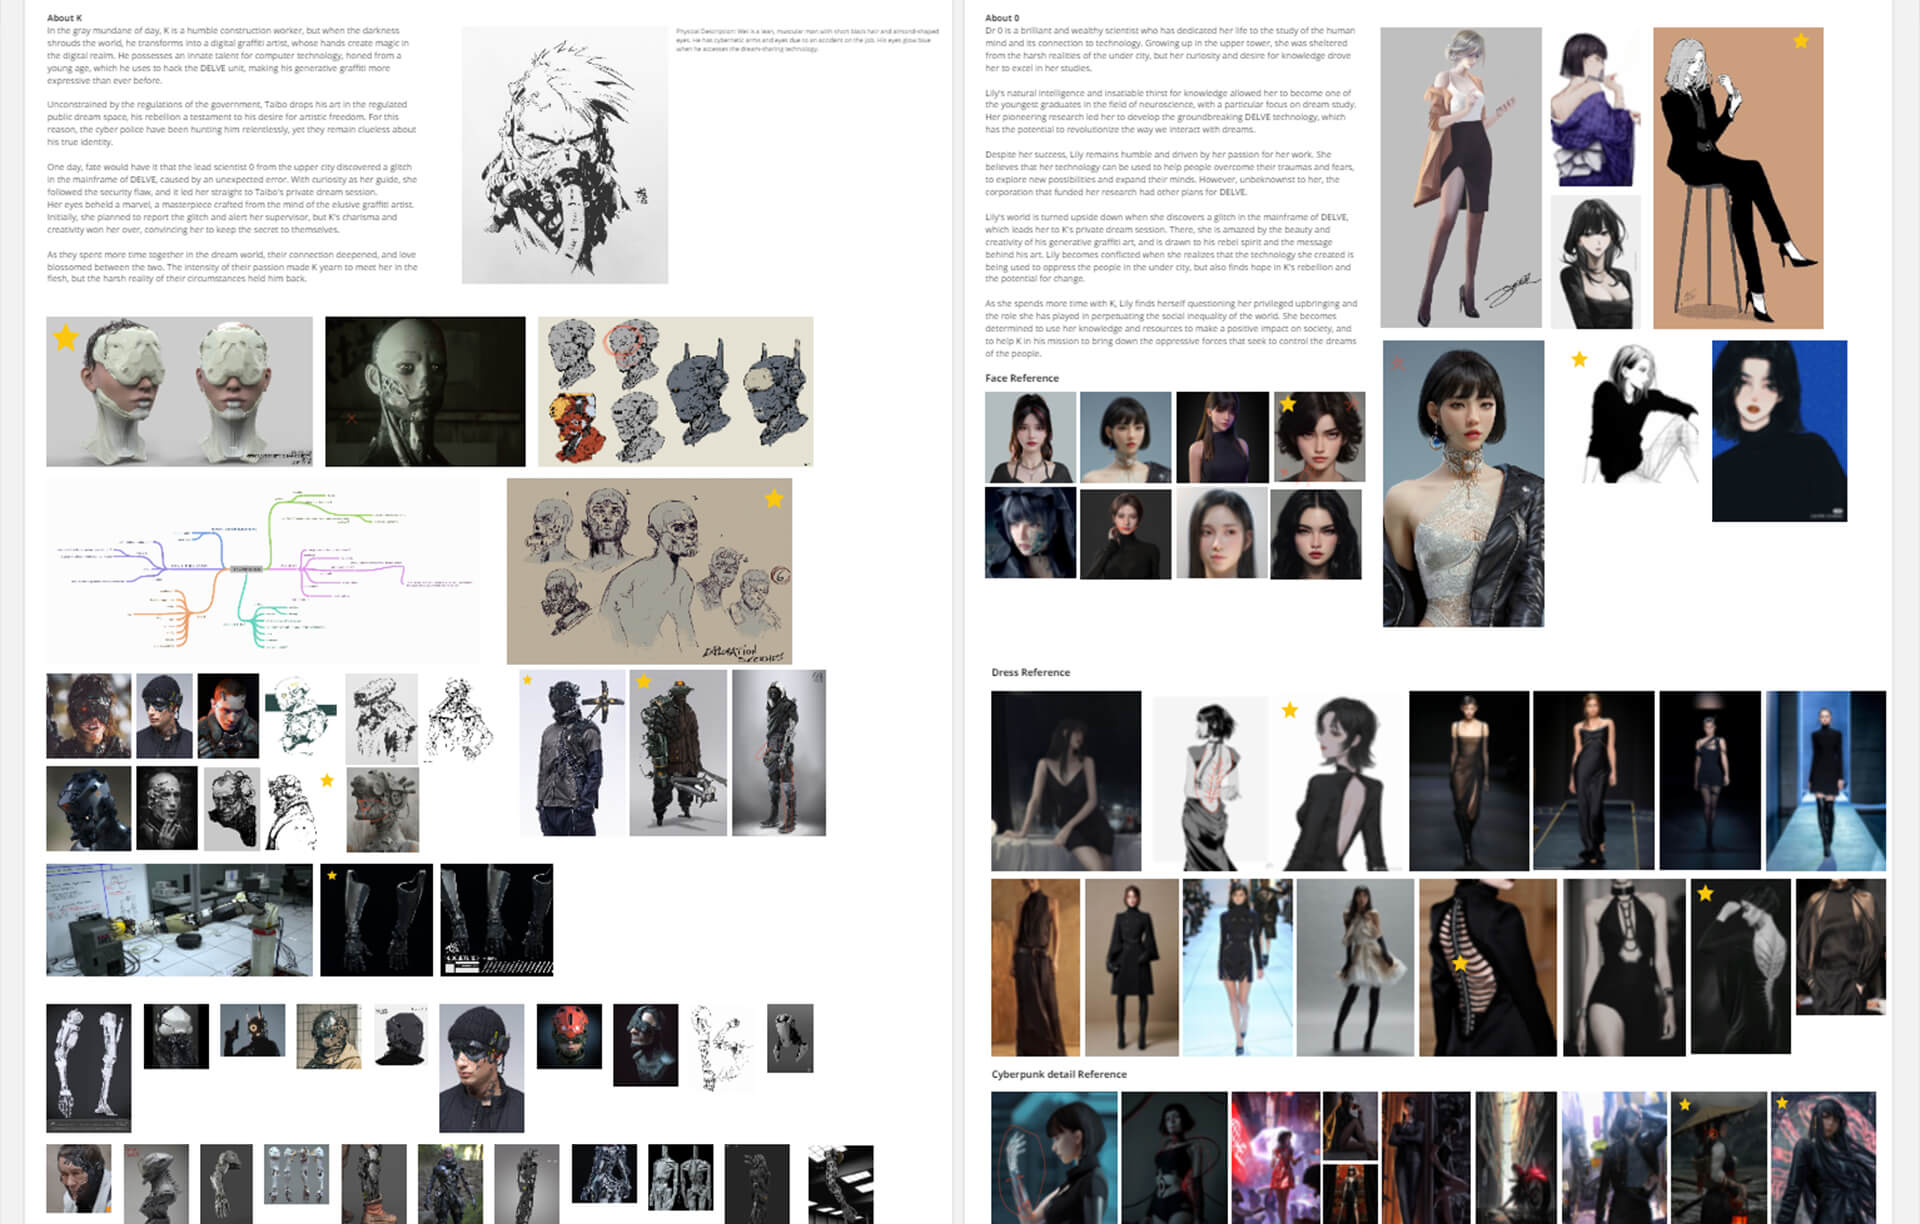Screen dimensions: 1920x1224
Task: Open the black-haired woman on blue background
Action: pos(1779,431)
